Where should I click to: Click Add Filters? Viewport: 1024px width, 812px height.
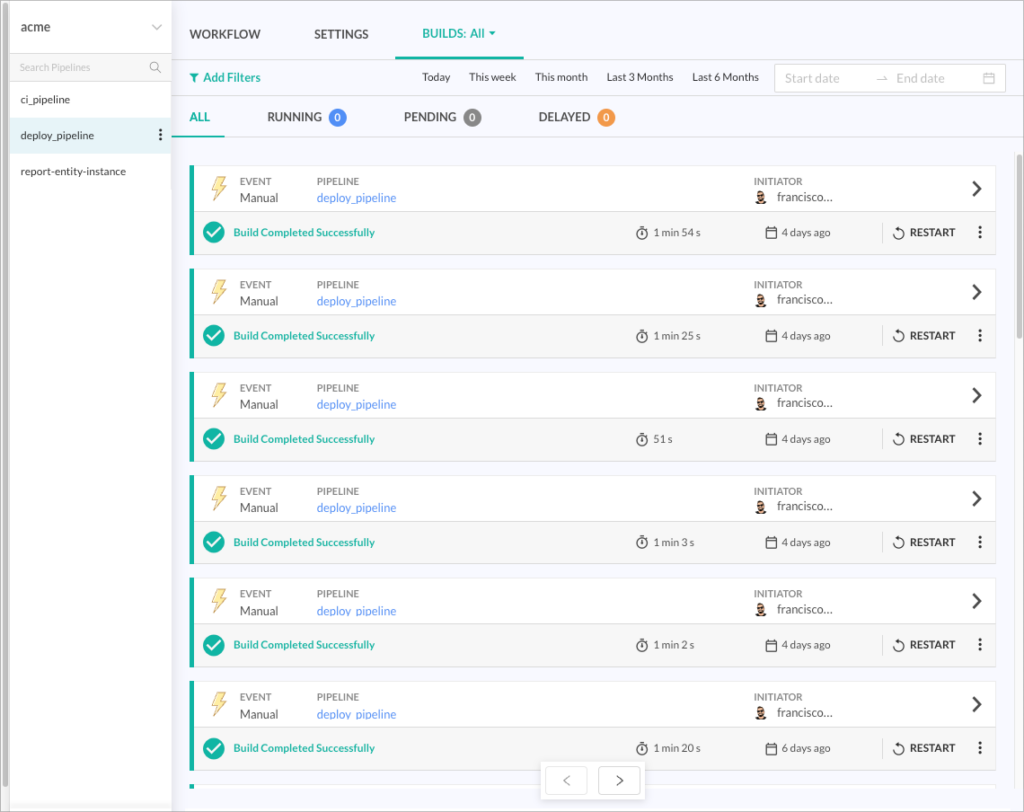pyautogui.click(x=224, y=77)
